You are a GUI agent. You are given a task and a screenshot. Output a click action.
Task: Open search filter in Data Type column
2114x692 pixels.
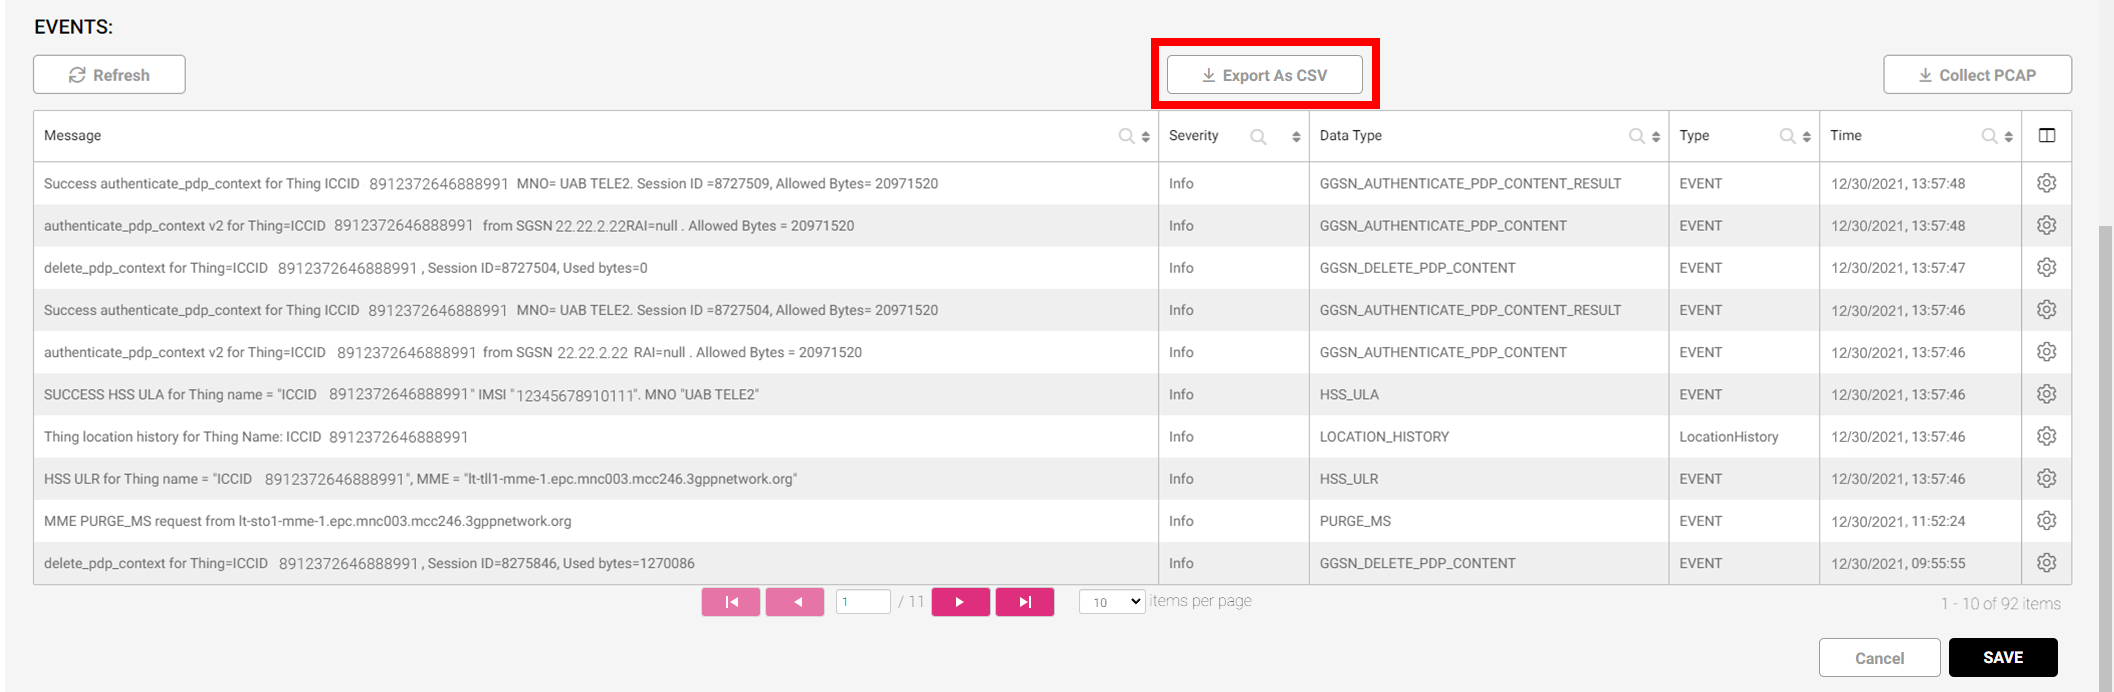click(1636, 136)
